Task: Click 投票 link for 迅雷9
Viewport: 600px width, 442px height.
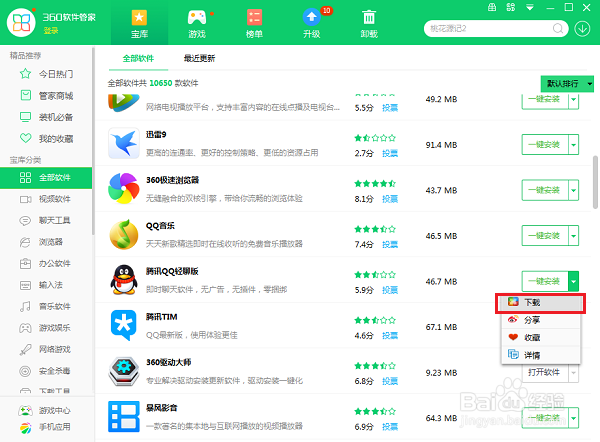Action: coord(390,153)
